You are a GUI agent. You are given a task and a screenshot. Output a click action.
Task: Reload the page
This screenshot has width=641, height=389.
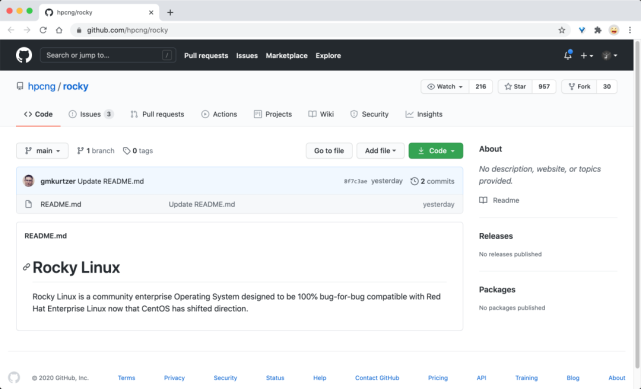pos(43,30)
